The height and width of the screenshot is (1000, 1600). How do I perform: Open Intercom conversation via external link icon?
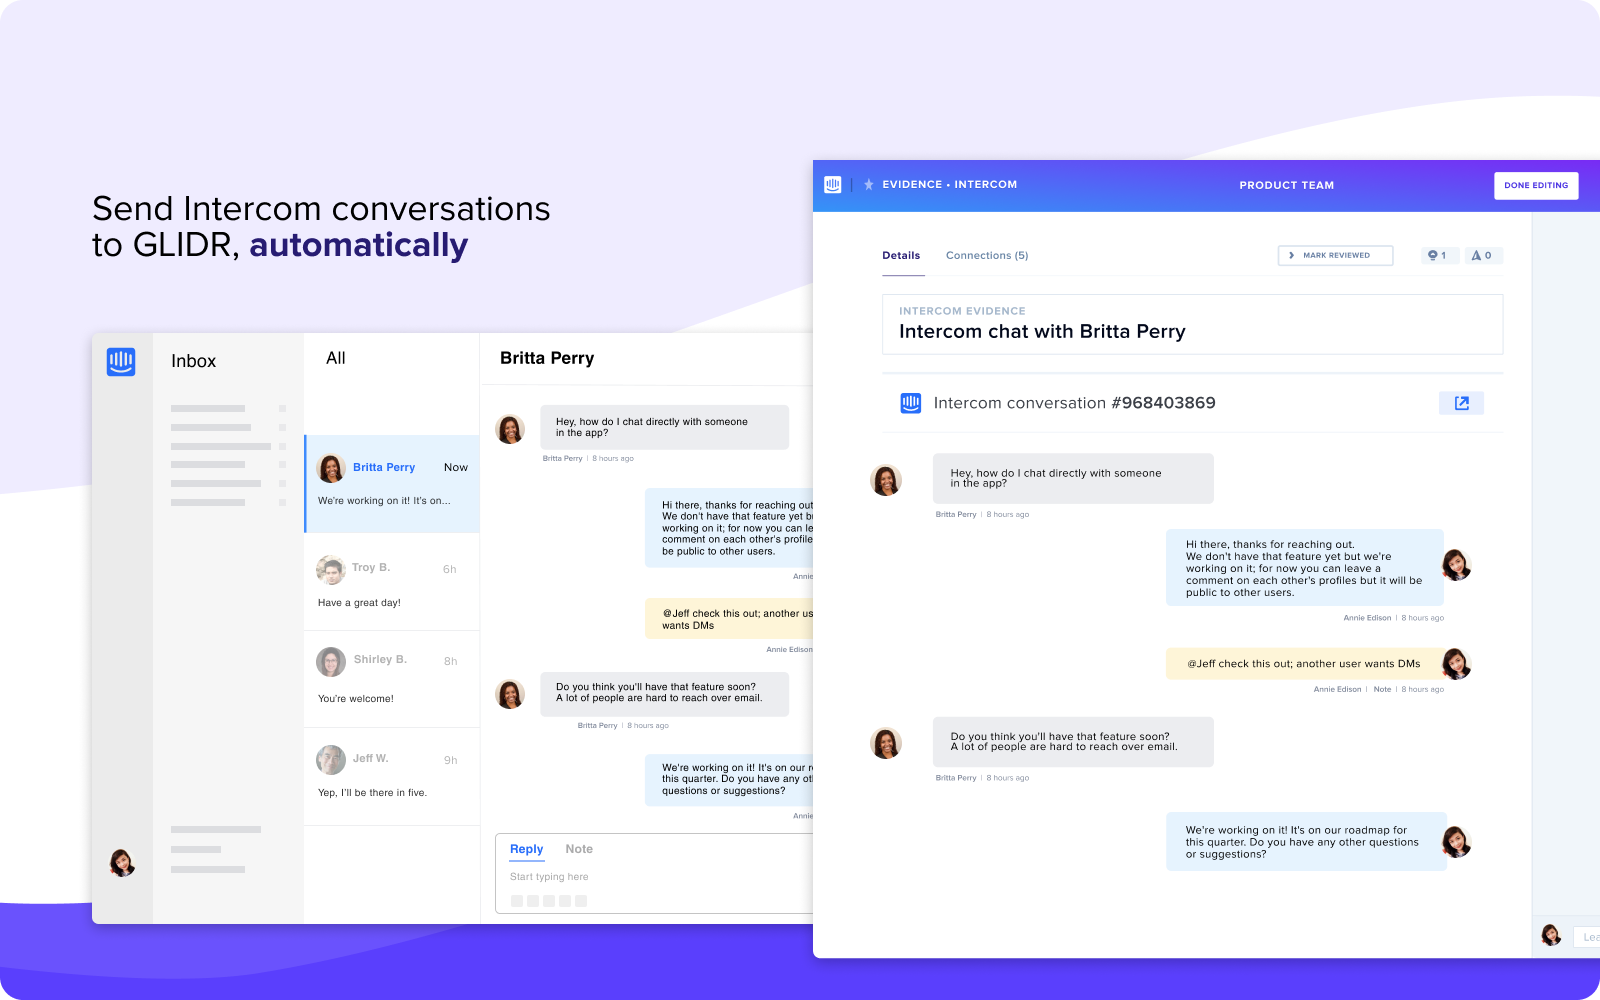1461,403
